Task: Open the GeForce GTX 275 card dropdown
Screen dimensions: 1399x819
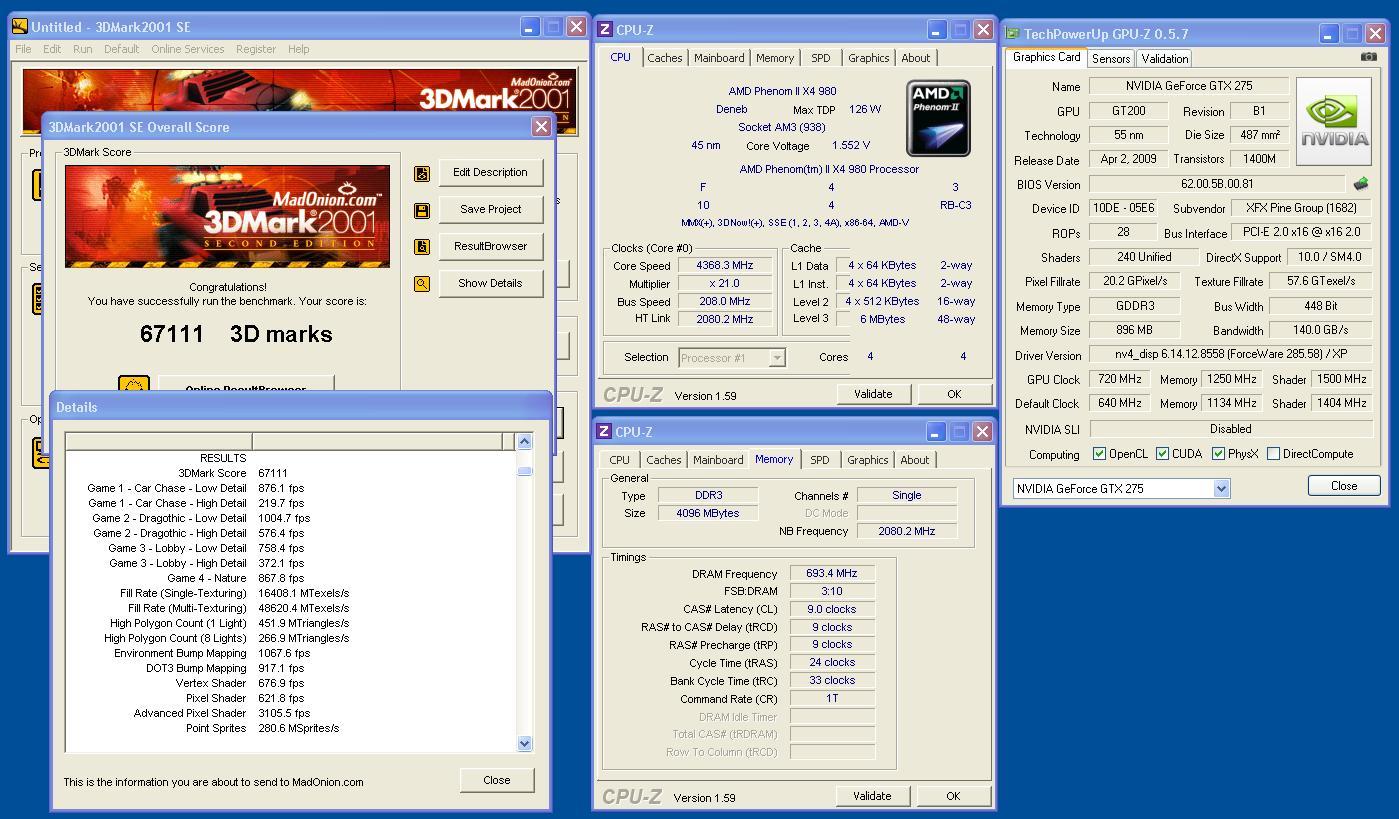Action: (x=1221, y=488)
